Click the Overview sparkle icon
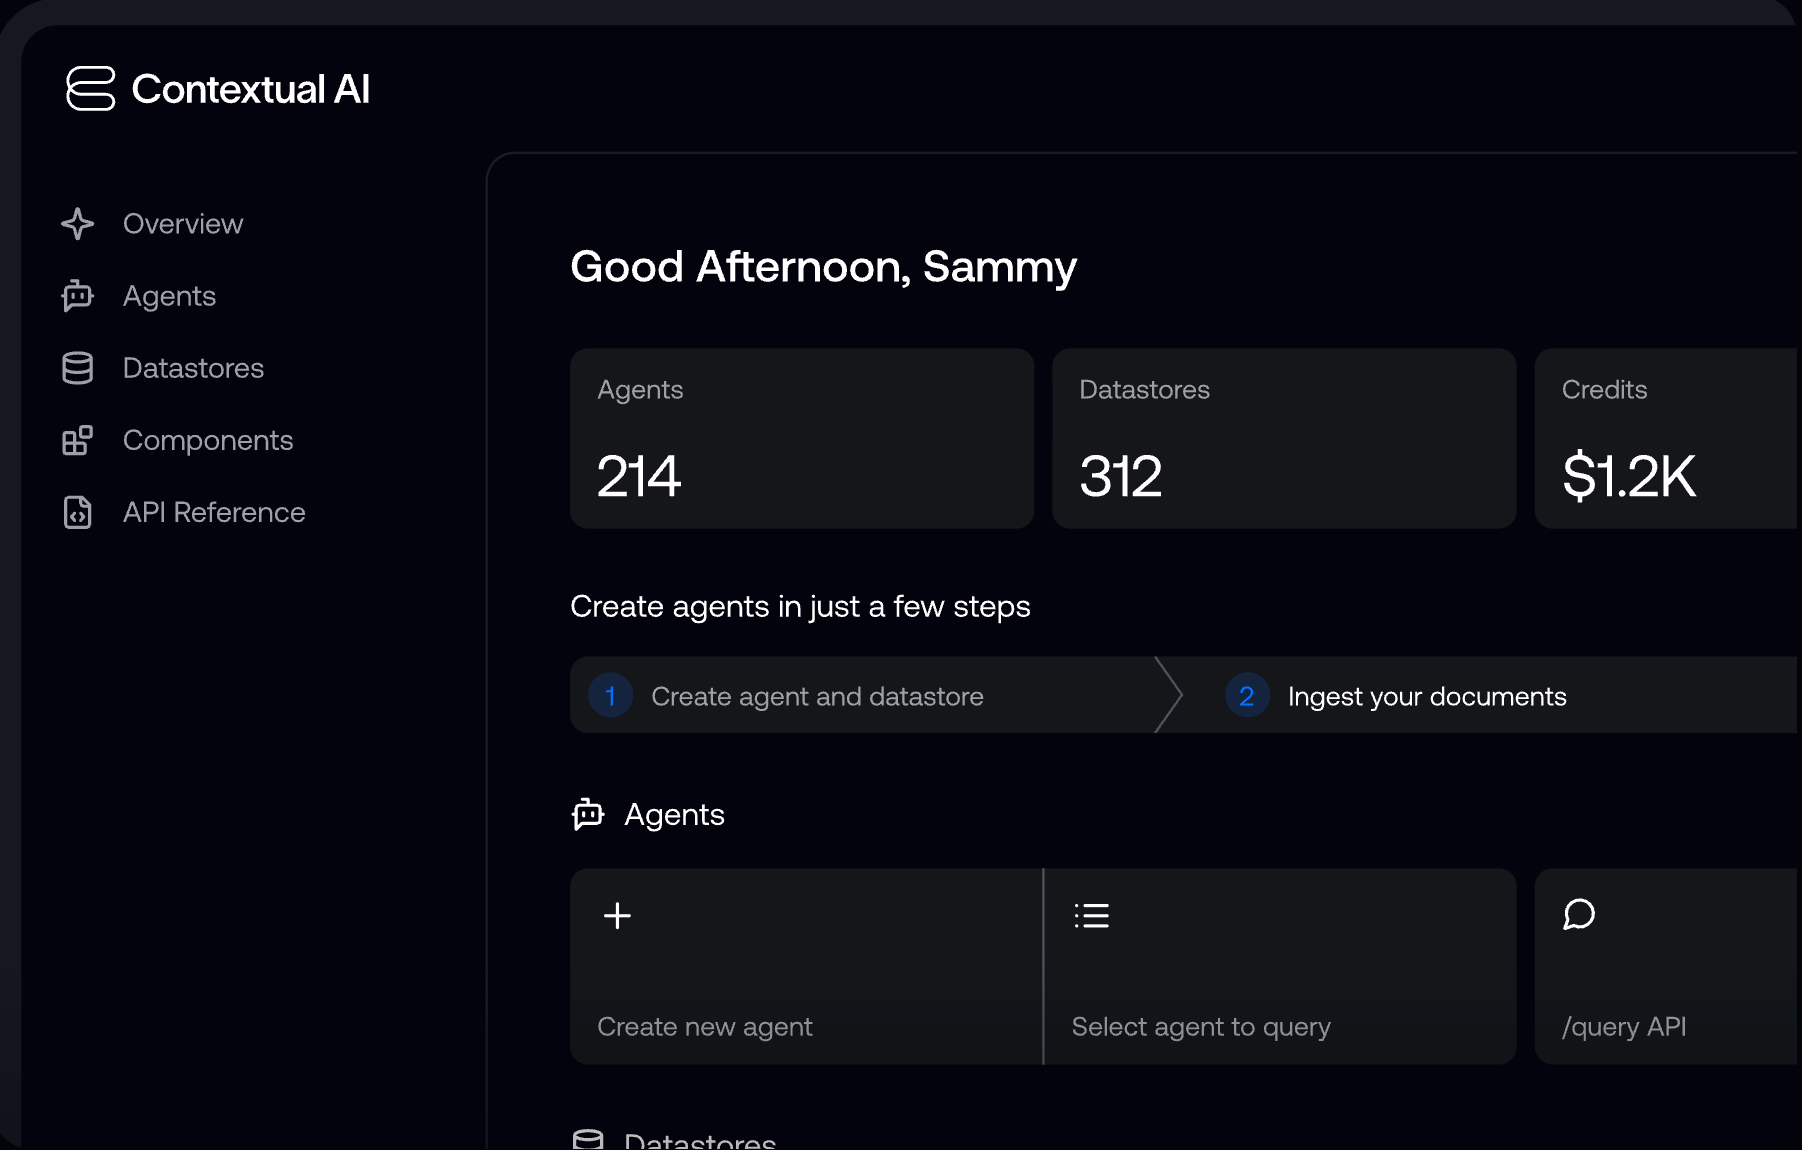 pos(78,224)
